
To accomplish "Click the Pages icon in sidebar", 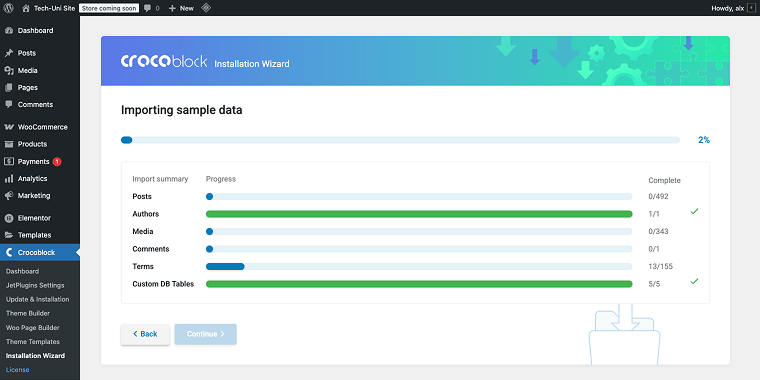I will [x=9, y=88].
